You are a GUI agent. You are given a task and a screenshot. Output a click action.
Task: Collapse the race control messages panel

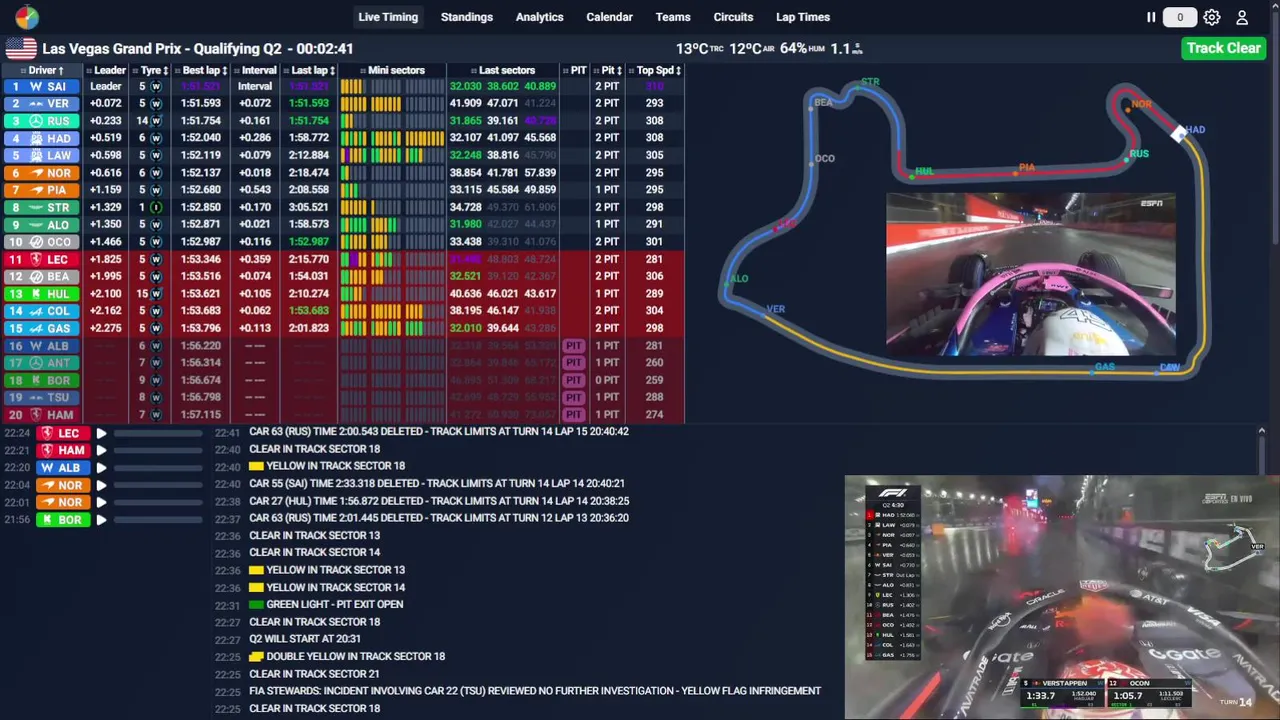click(1261, 431)
